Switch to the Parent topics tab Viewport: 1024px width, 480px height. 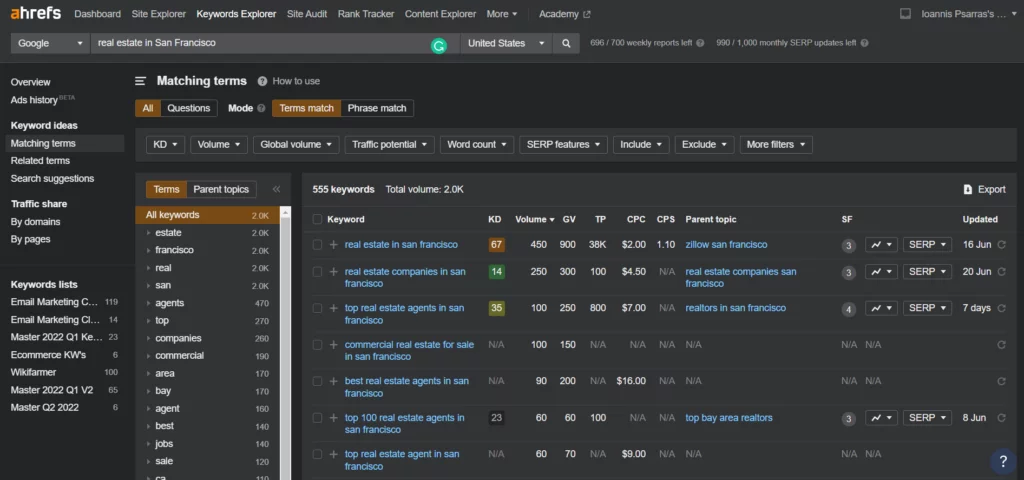pos(221,189)
